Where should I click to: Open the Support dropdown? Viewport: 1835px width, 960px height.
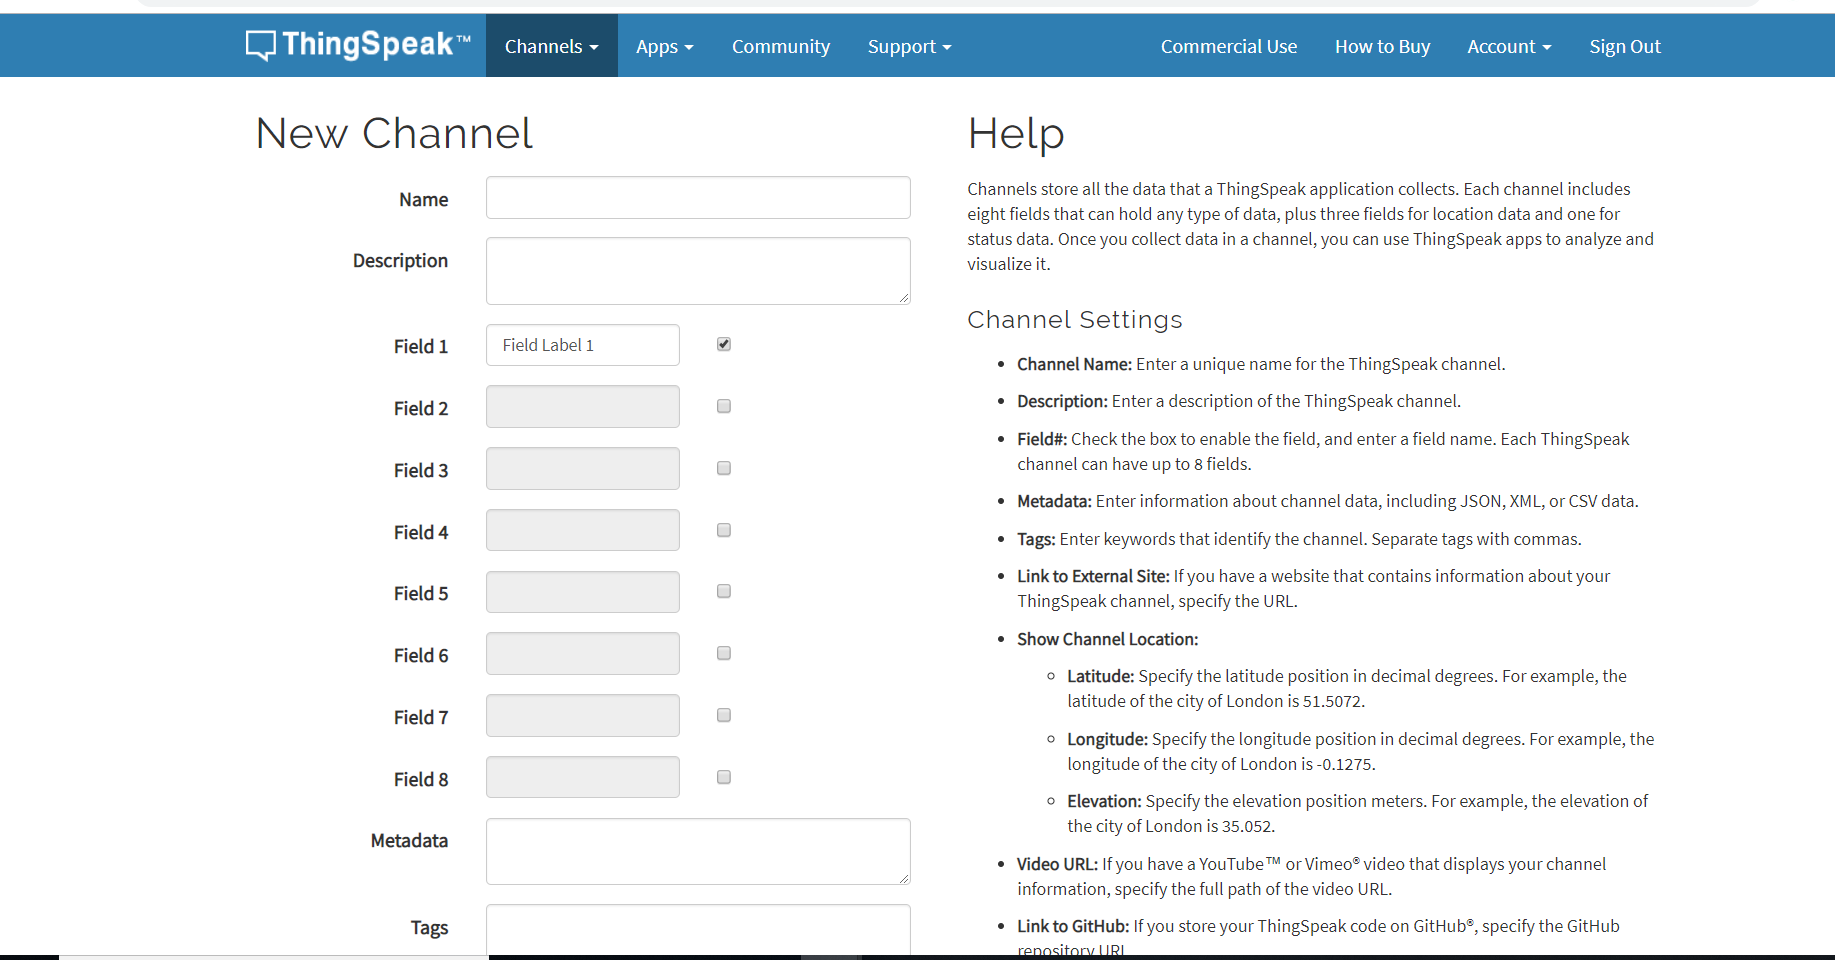(x=909, y=46)
